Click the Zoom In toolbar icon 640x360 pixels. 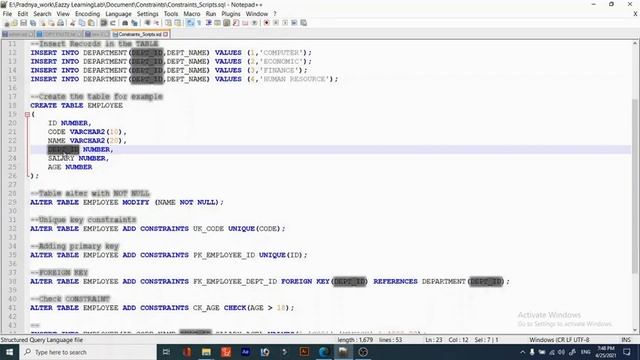147,23
